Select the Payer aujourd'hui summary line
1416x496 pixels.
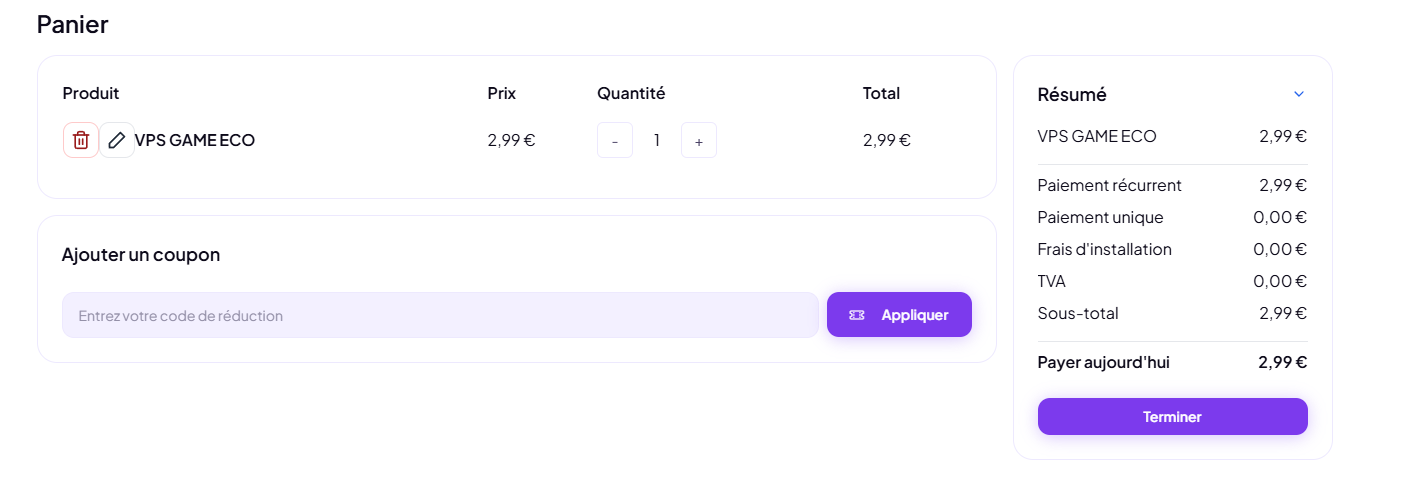(1172, 362)
